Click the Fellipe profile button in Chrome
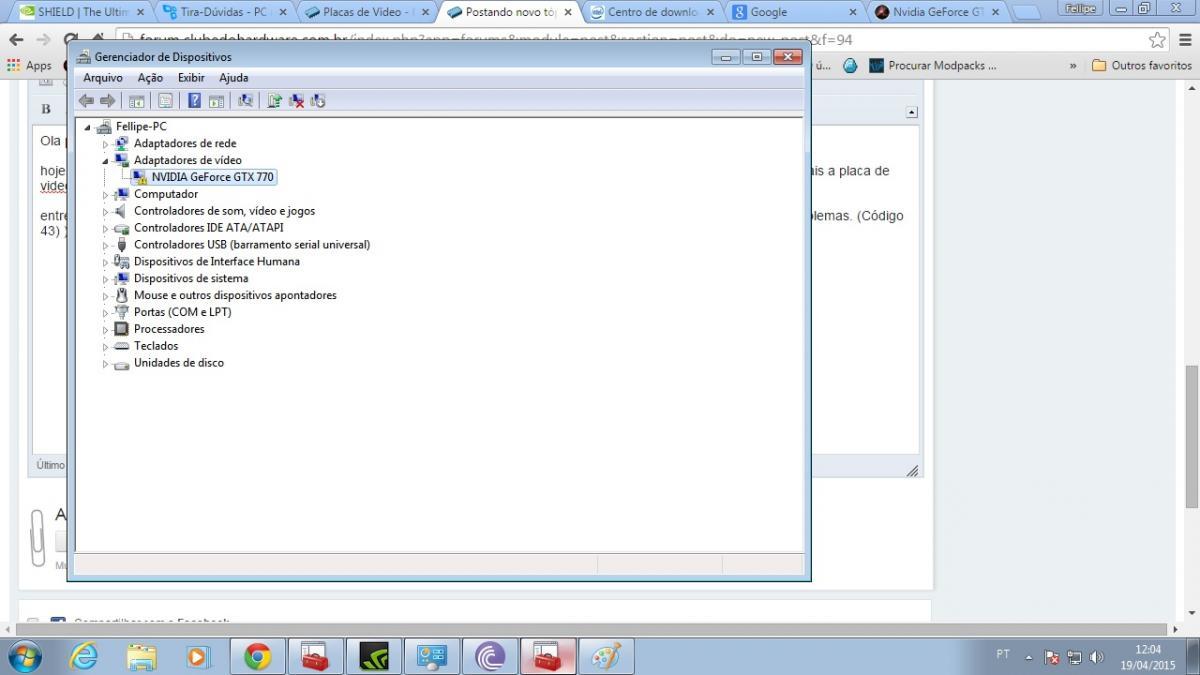The image size is (1200, 675). [x=1080, y=8]
